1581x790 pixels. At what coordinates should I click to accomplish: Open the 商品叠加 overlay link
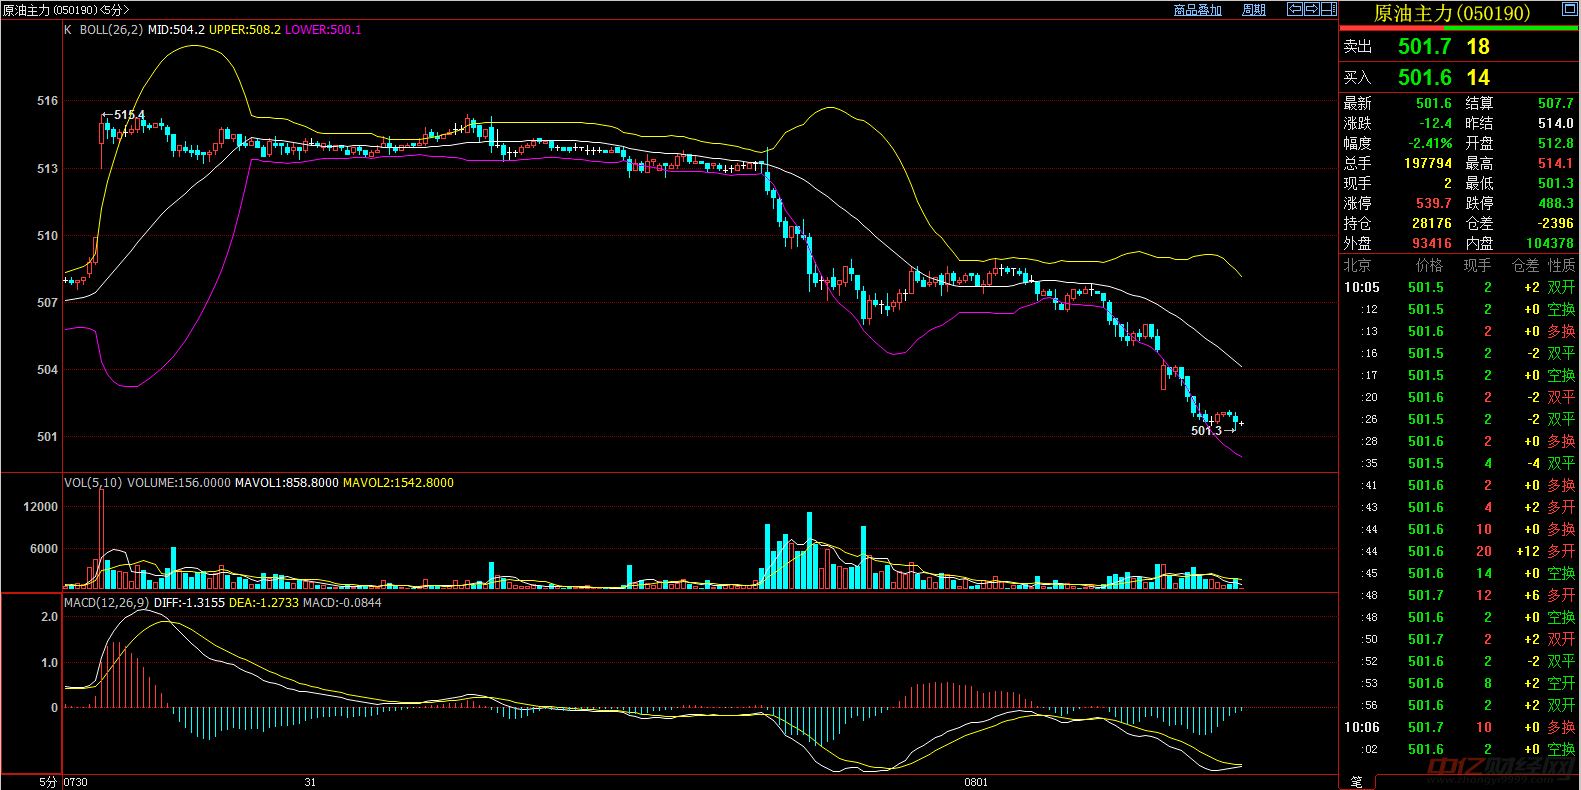[x=1197, y=10]
